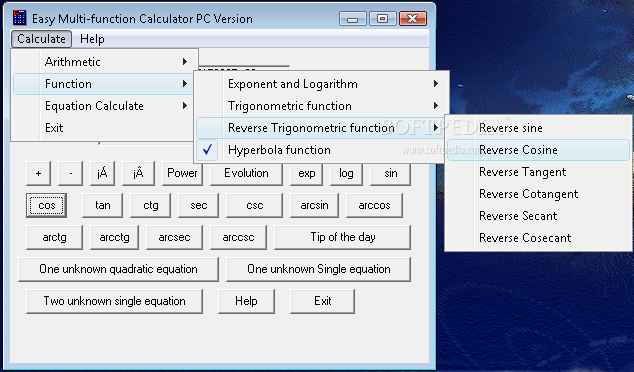This screenshot has width=634, height=372.
Task: Click the arcctg button
Action: pyautogui.click(x=114, y=237)
